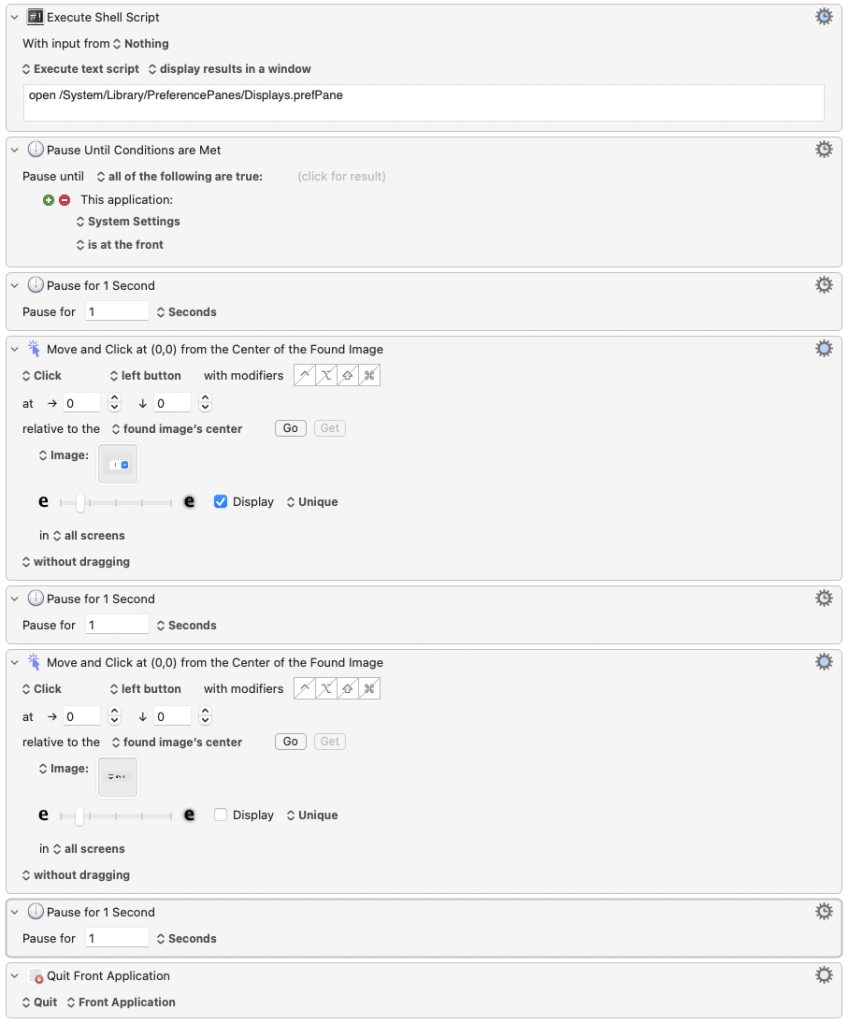This screenshot has width=849, height=1024.
Task: Click the '(click for result)' link
Action: click(341, 176)
